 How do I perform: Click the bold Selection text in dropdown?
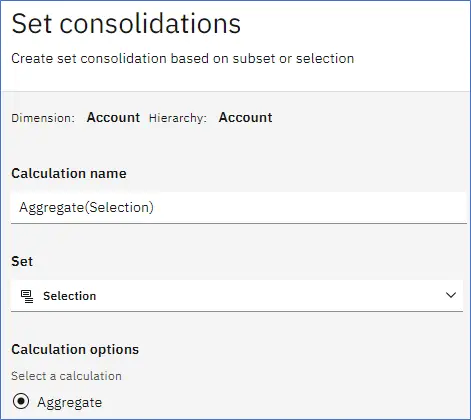[x=70, y=296]
